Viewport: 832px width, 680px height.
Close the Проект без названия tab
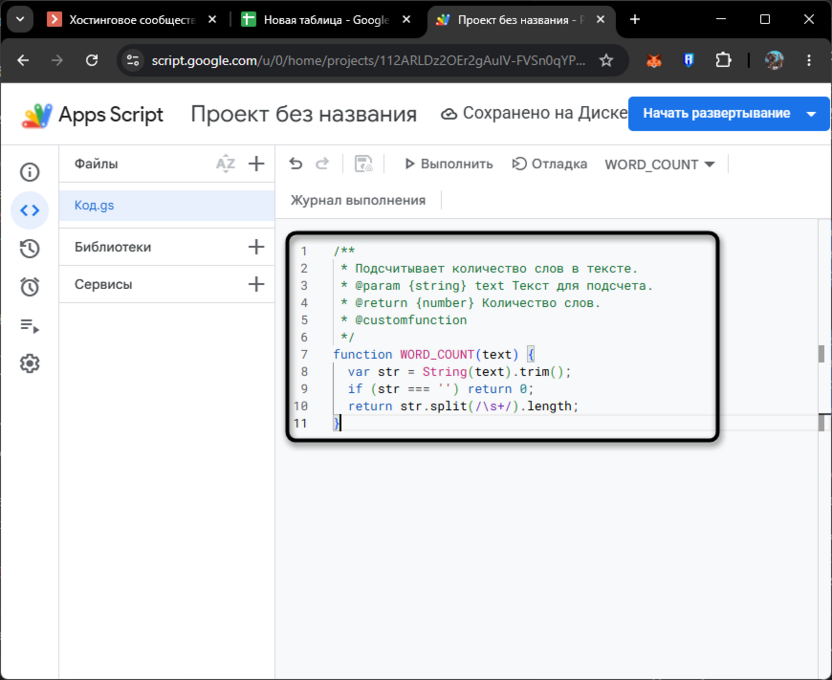pyautogui.click(x=601, y=20)
